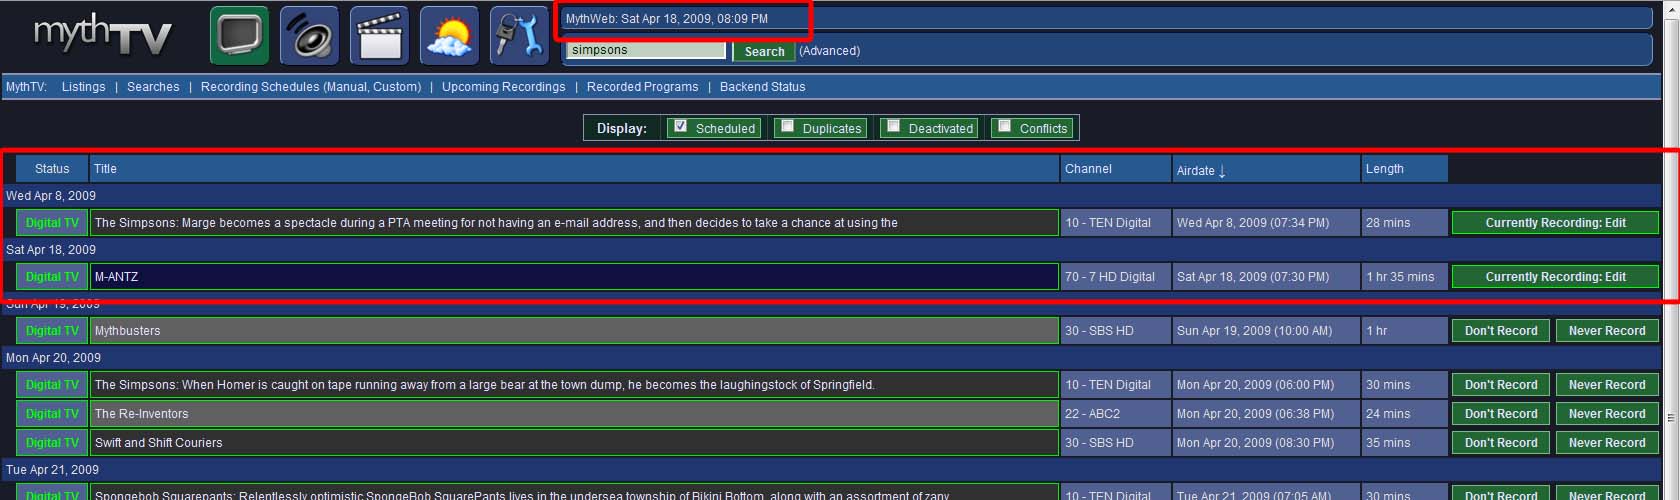Screen dimensions: 1680x500
Task: Click Don't Record for Swift and Shift Couriers
Action: (1501, 443)
